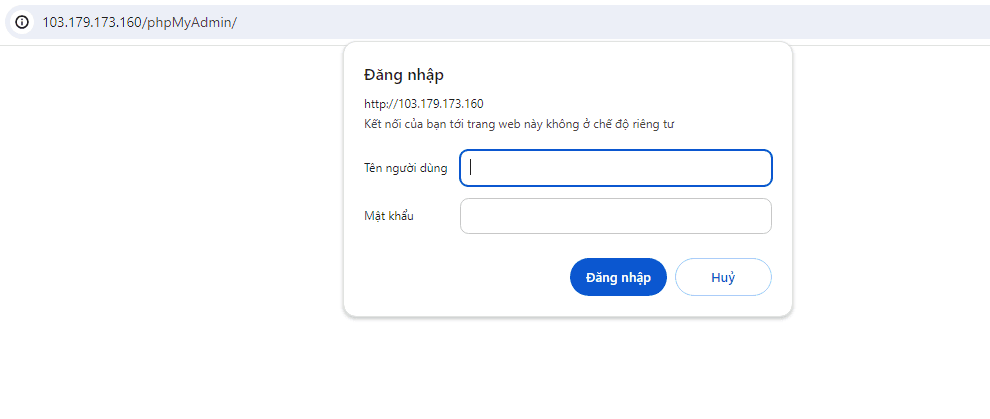Image resolution: width=990 pixels, height=419 pixels.
Task: Open the site information icon in address bar
Action: [22, 22]
